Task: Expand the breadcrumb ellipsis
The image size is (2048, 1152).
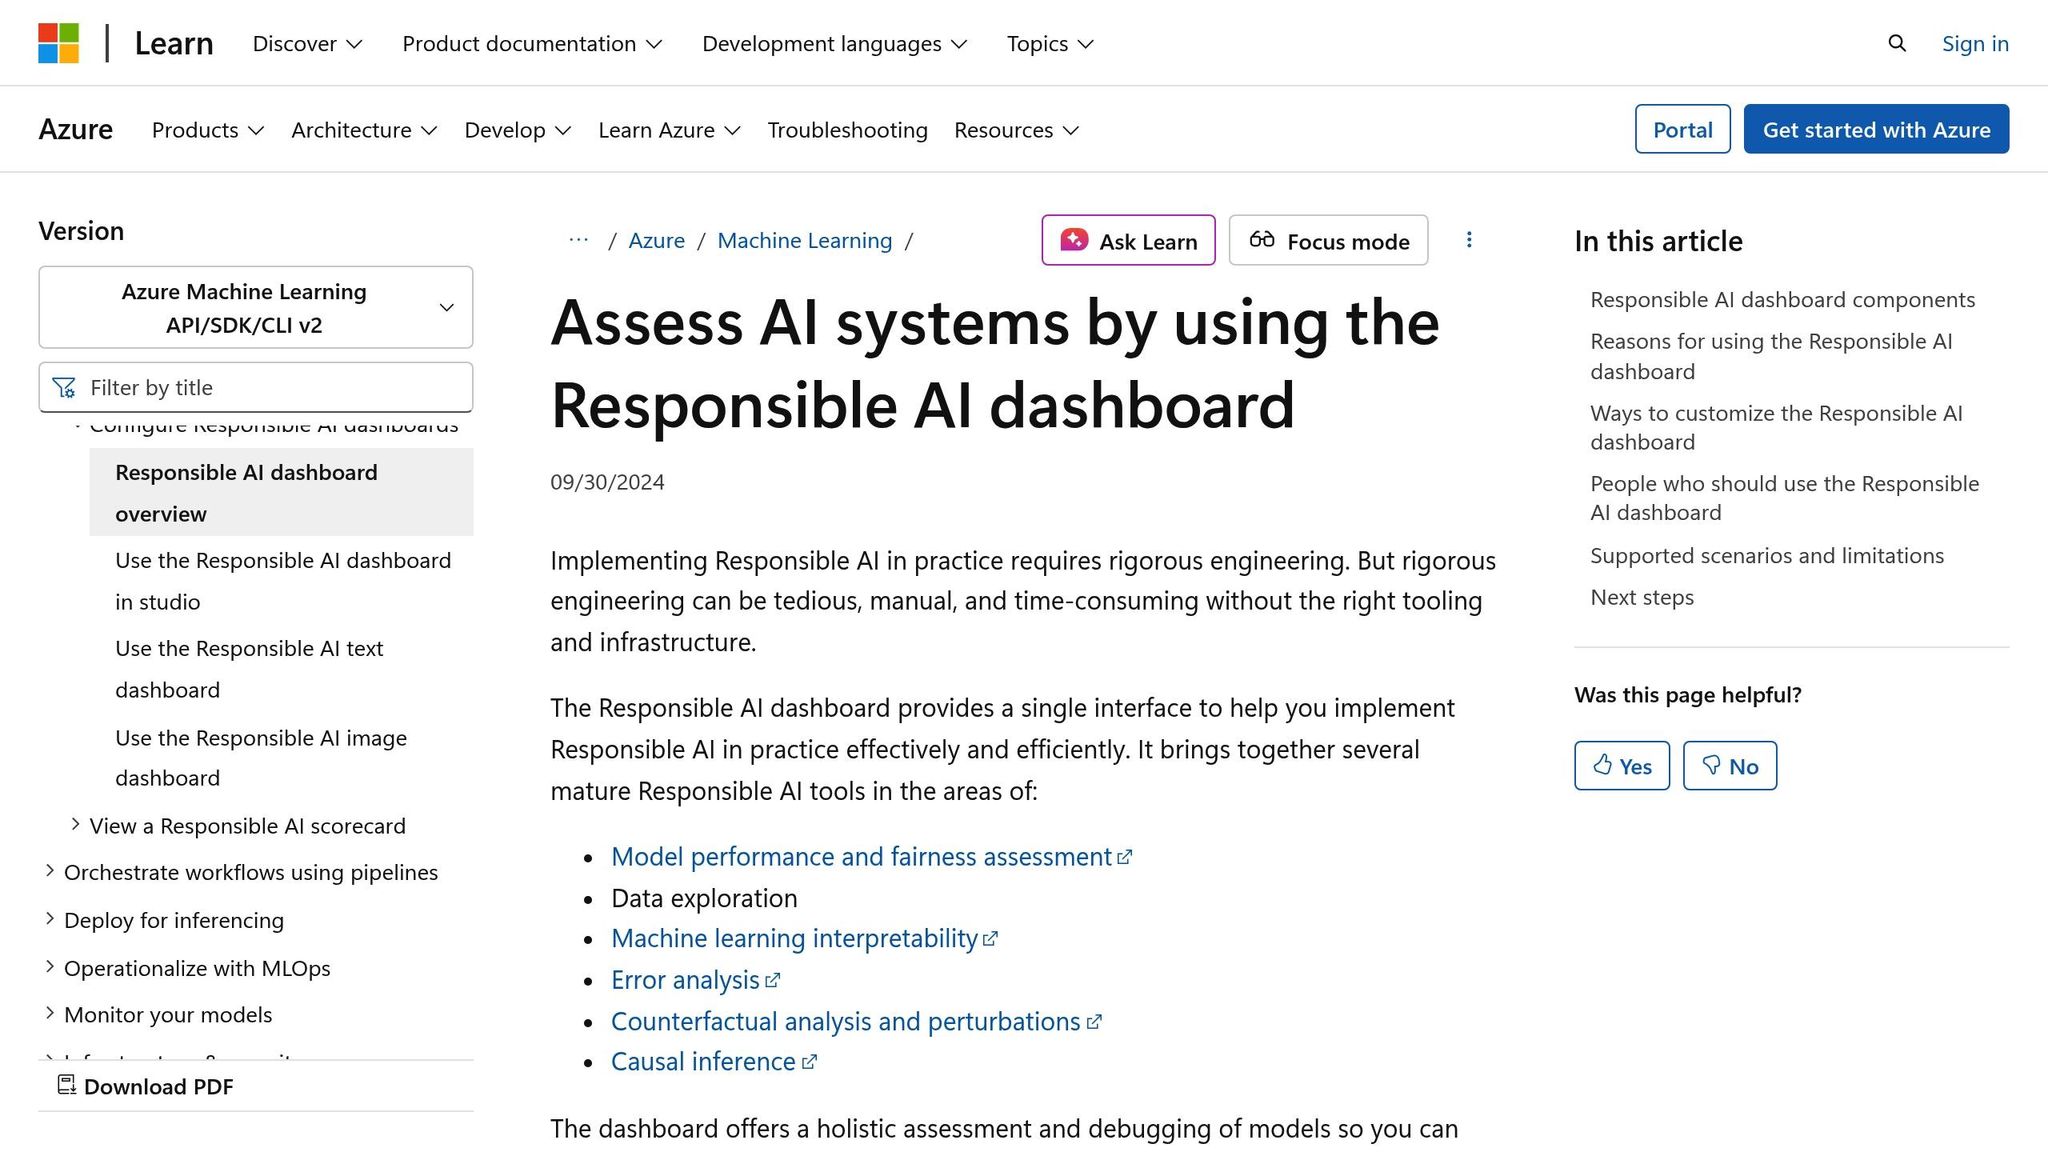Action: (x=578, y=240)
